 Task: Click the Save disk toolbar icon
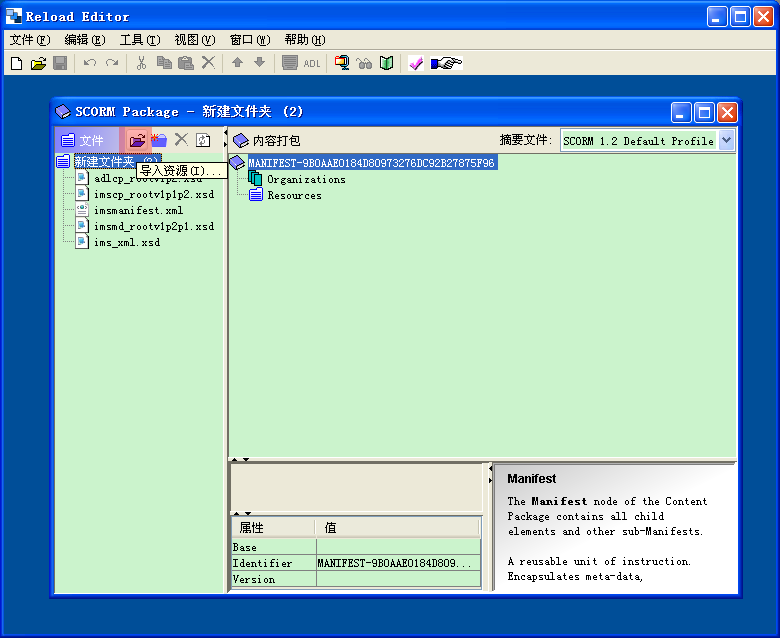(x=60, y=63)
